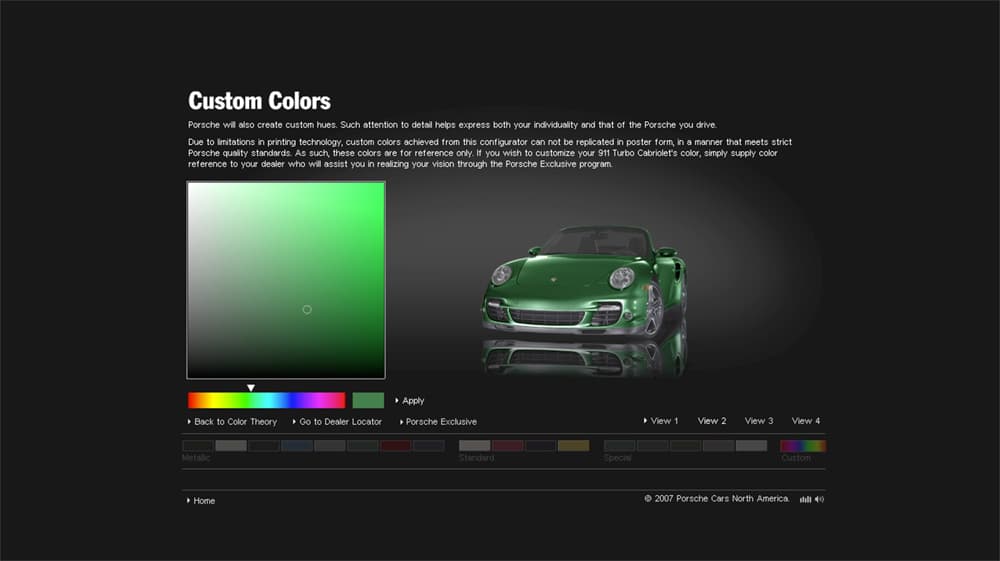Return to Home
Image resolution: width=1000 pixels, height=561 pixels.
[x=203, y=501]
